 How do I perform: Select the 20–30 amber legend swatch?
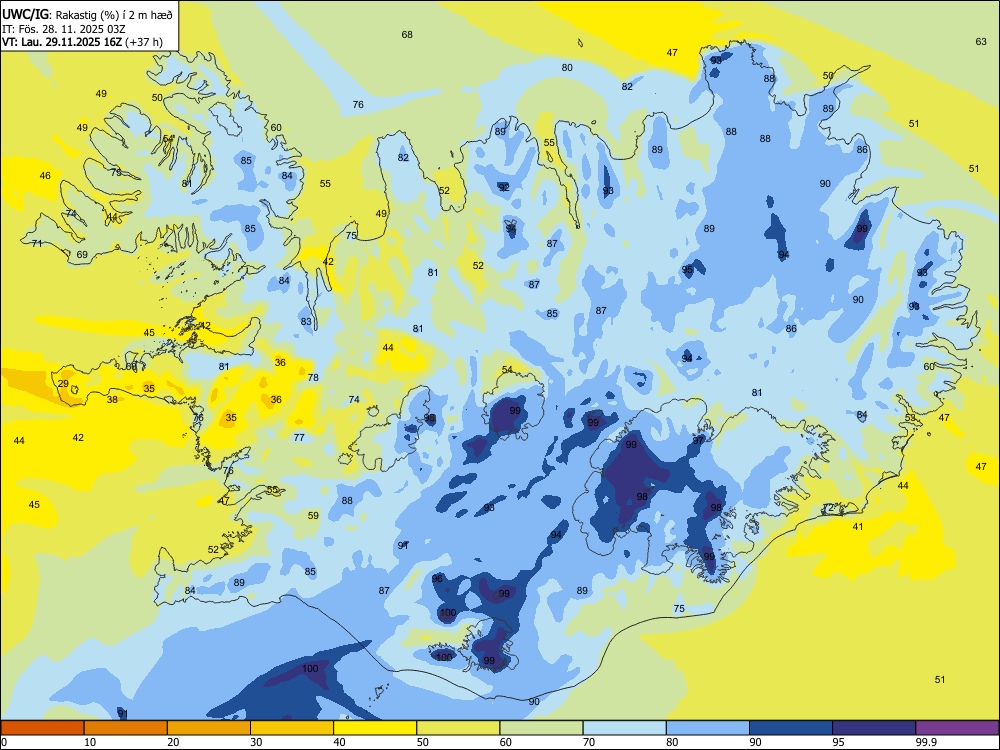click(x=209, y=728)
